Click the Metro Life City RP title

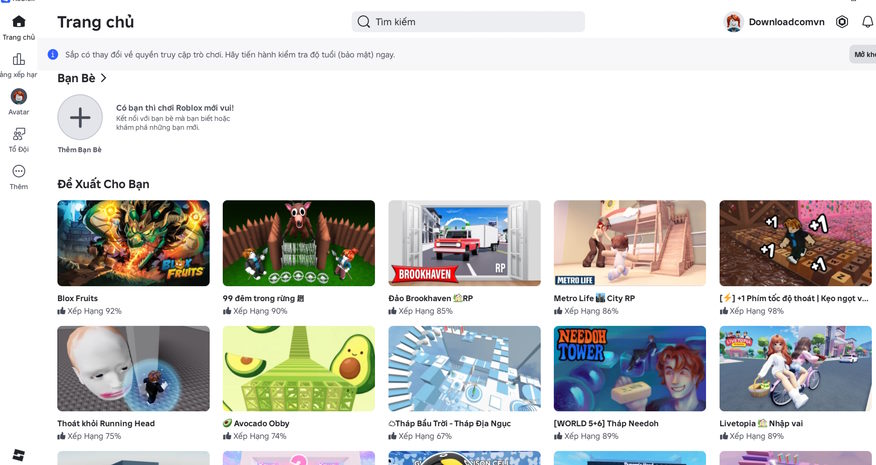pos(594,298)
